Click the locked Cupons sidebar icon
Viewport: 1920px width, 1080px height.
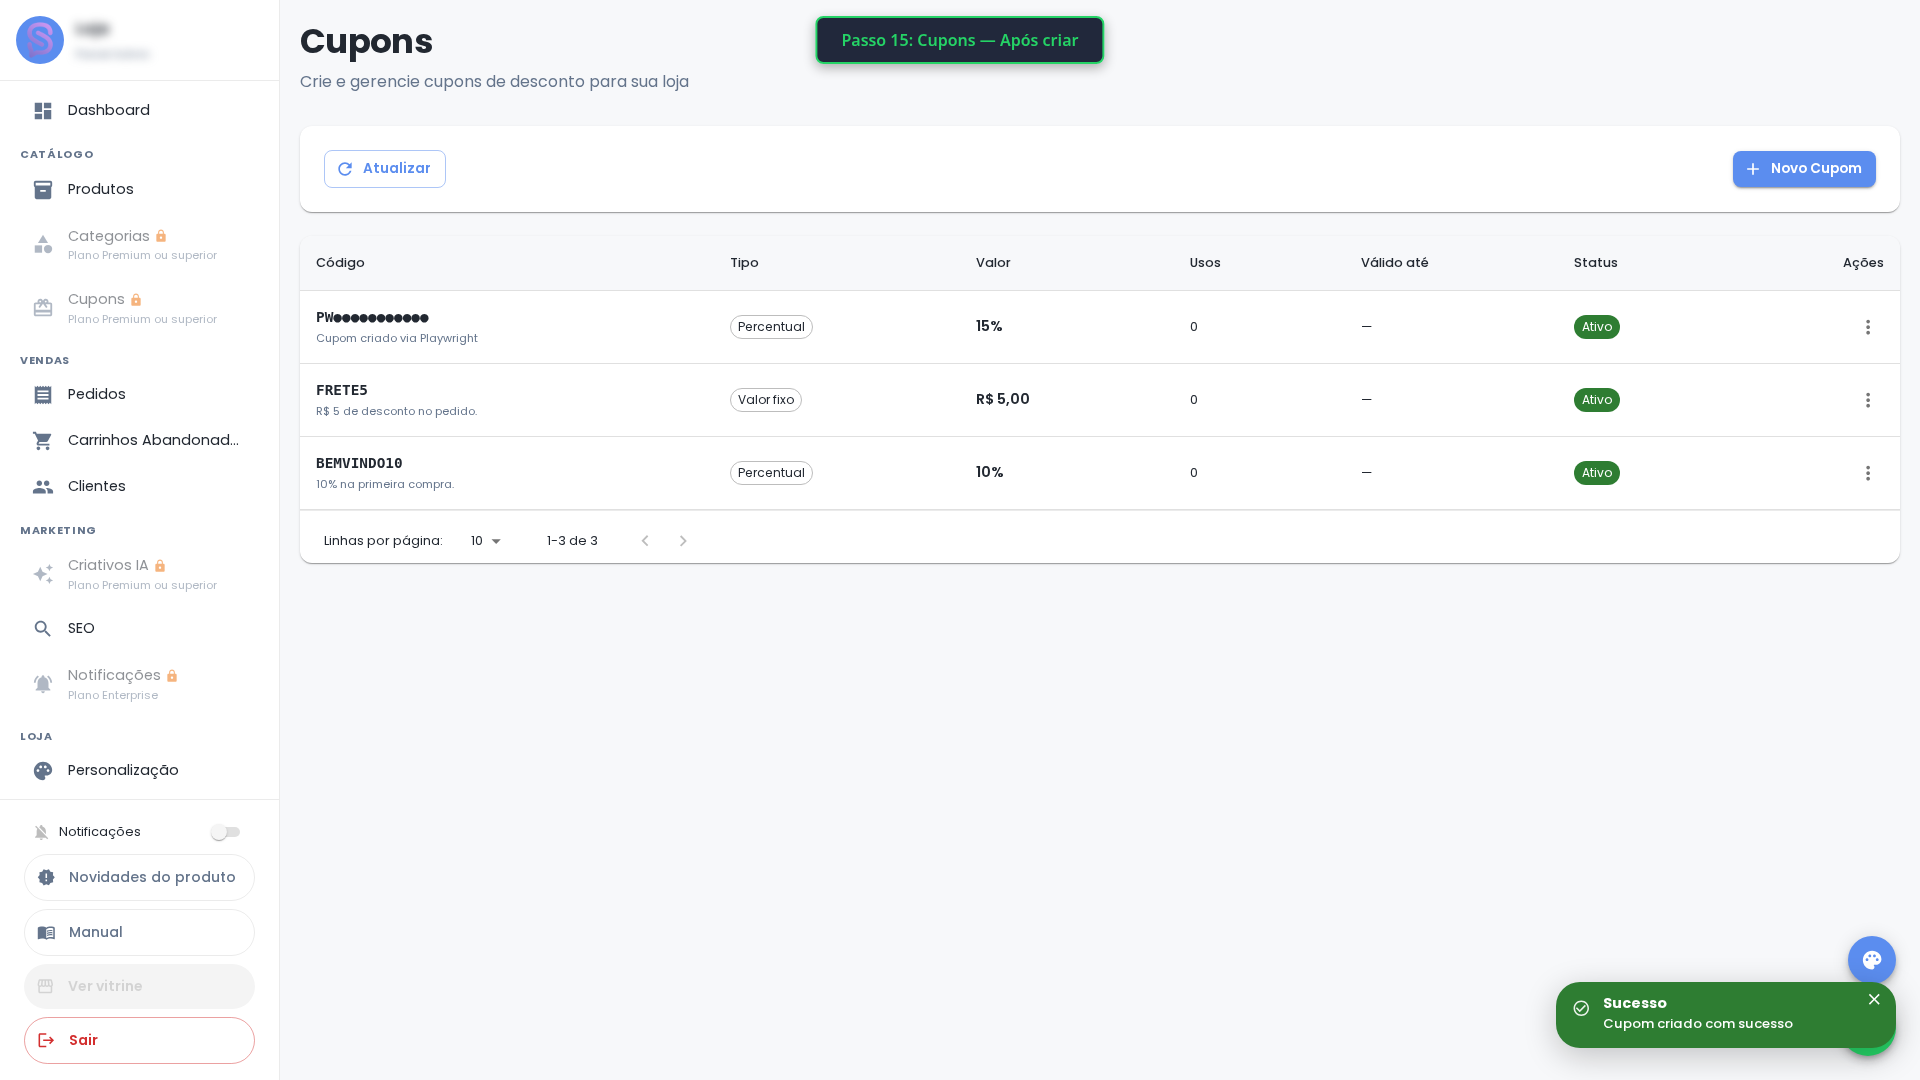coord(43,308)
